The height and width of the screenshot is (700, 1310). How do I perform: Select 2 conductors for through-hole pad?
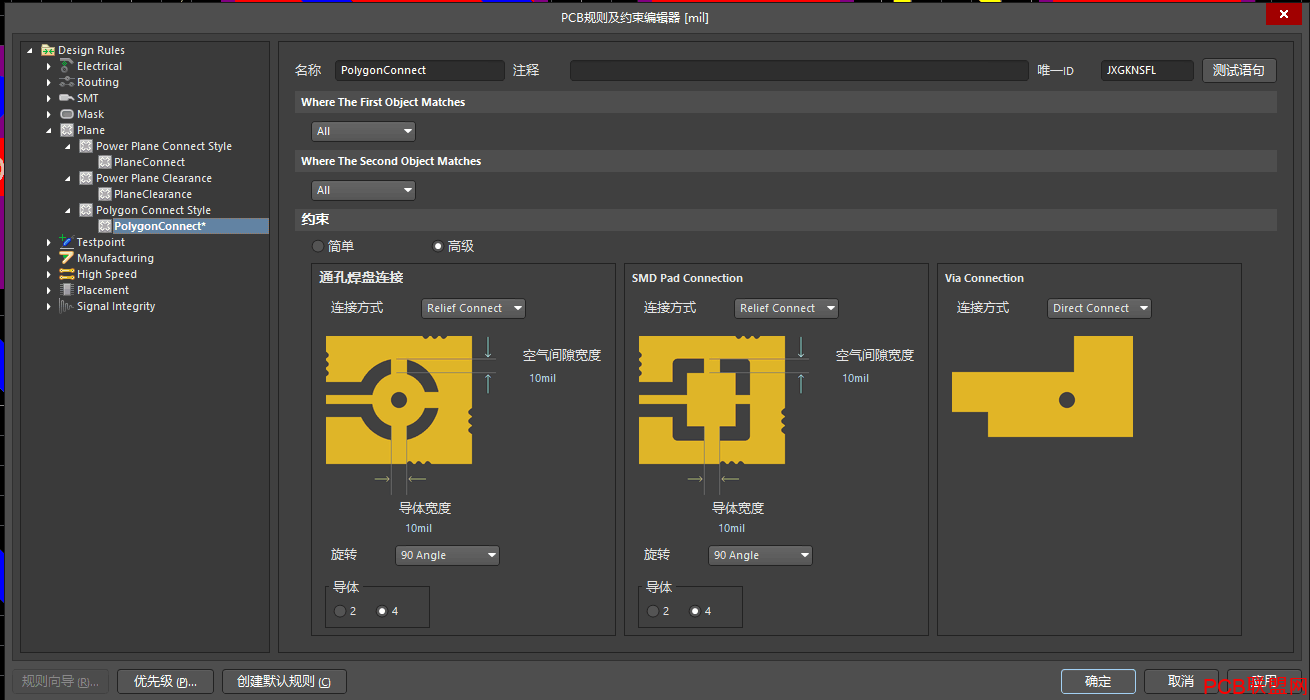pyautogui.click(x=340, y=611)
